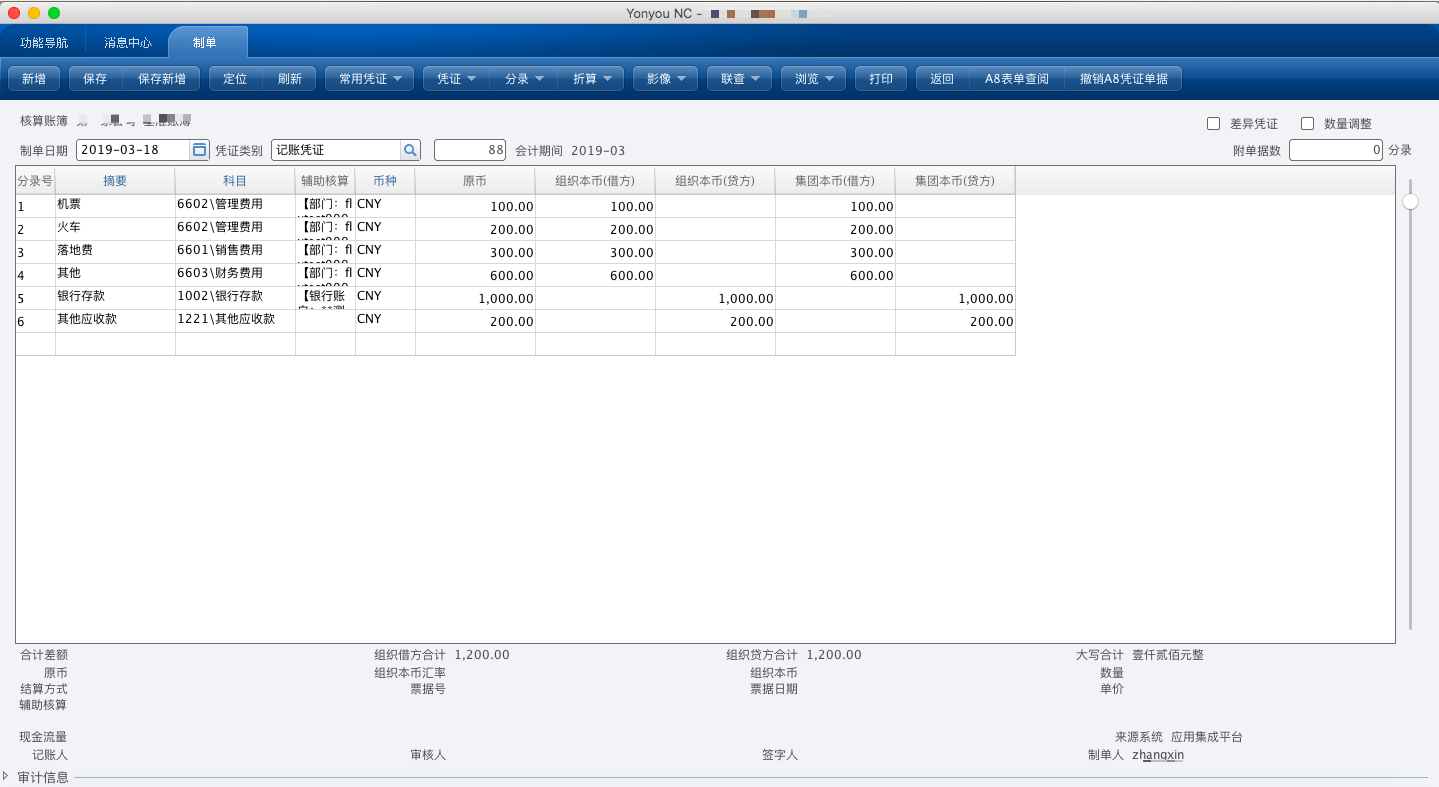Switch to the 消息中心 tab
The image size is (1439, 787).
tap(128, 43)
